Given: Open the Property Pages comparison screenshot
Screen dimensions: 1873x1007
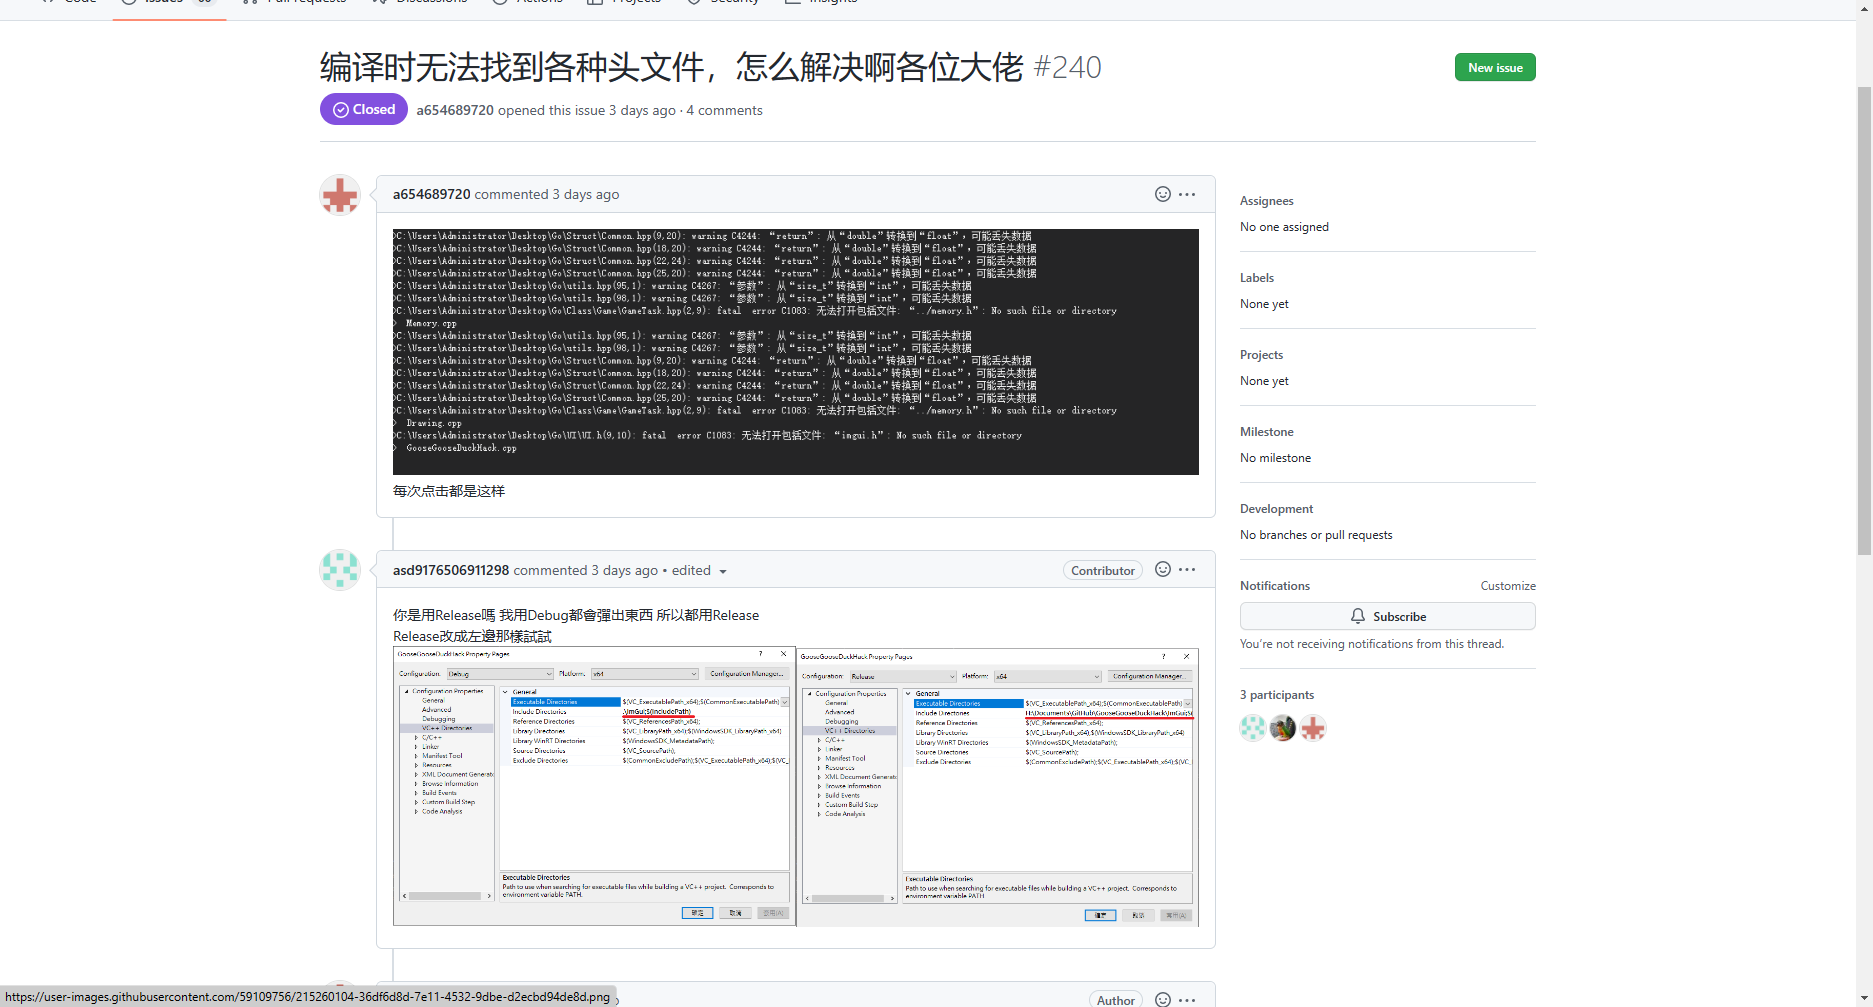Looking at the screenshot, I should (796, 786).
